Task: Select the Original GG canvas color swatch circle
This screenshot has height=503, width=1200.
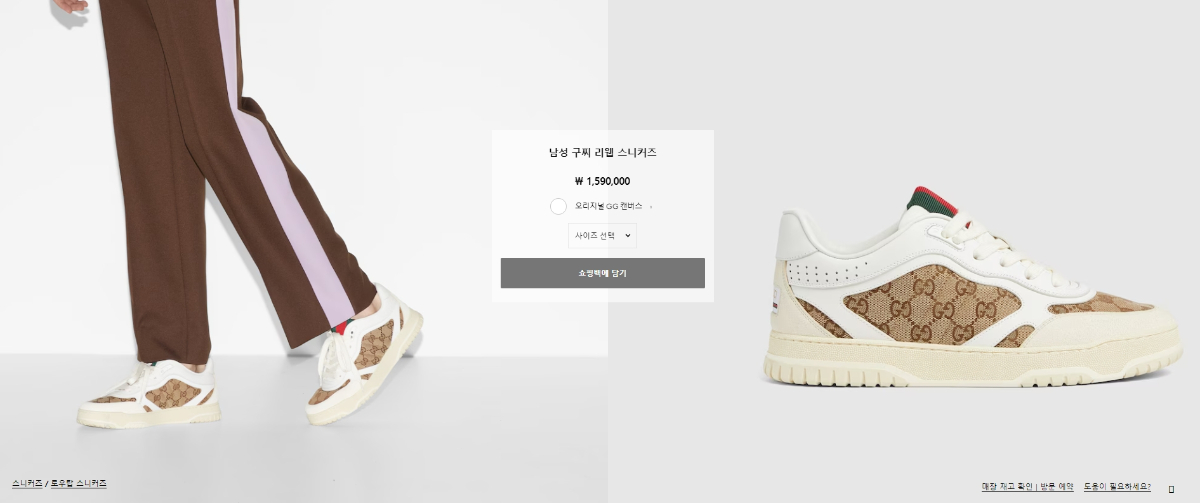Action: point(558,206)
